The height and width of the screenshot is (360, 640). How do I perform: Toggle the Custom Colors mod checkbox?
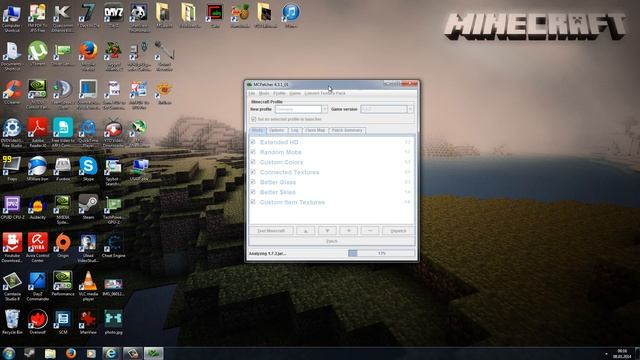click(x=253, y=162)
